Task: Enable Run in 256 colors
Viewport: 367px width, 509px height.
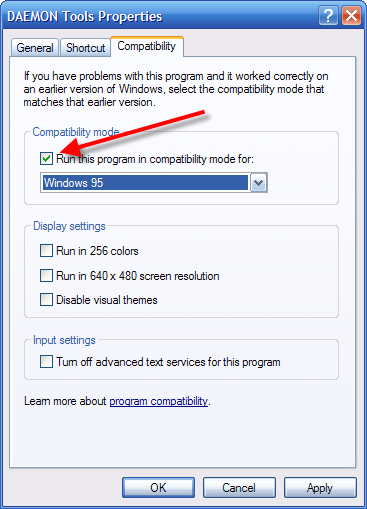Action: point(46,251)
